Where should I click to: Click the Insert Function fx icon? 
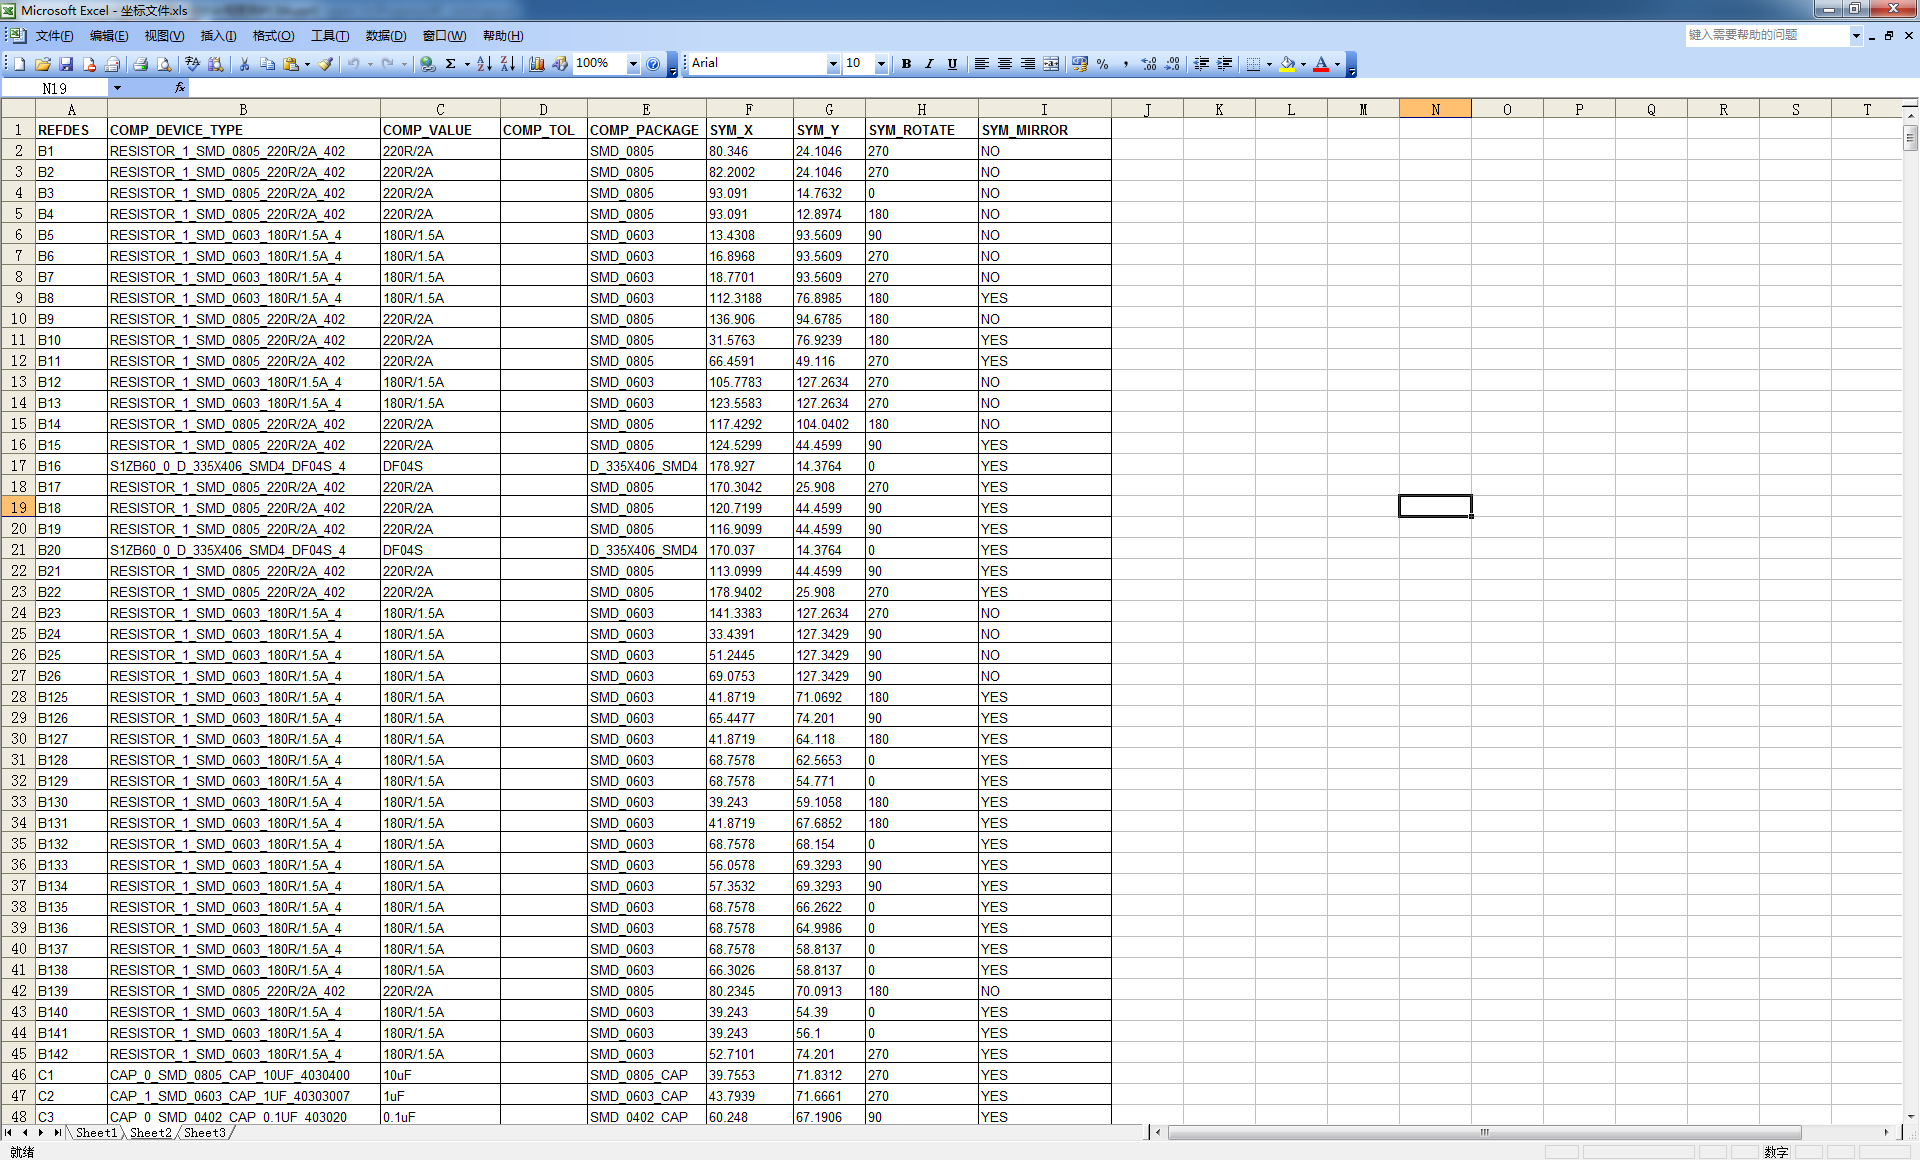click(x=180, y=88)
